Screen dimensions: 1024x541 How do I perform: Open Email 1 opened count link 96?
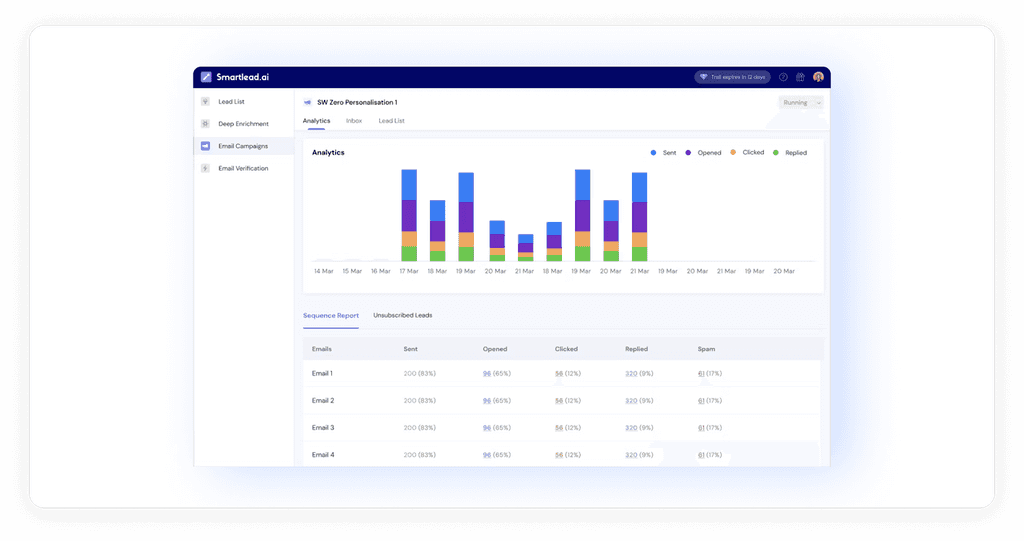tap(487, 374)
